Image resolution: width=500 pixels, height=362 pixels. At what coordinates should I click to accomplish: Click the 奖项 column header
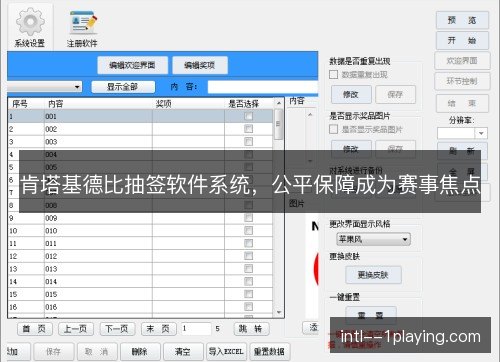coord(188,104)
